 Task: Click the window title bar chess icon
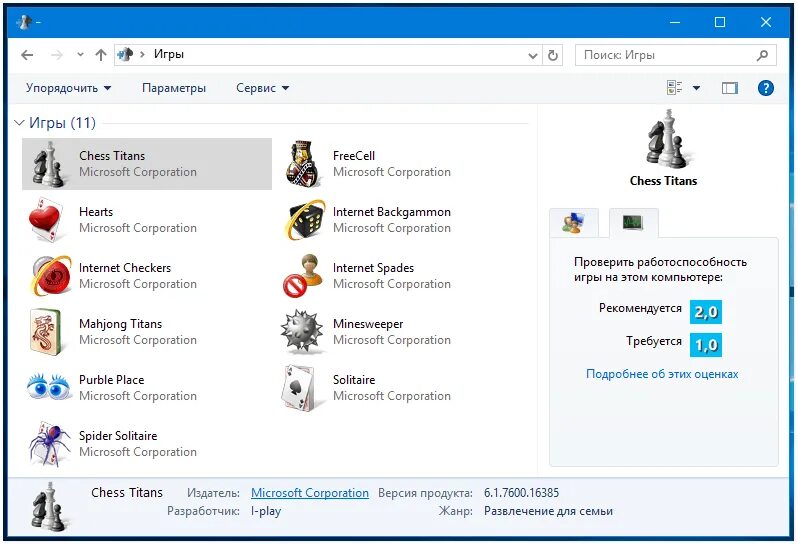pos(24,22)
